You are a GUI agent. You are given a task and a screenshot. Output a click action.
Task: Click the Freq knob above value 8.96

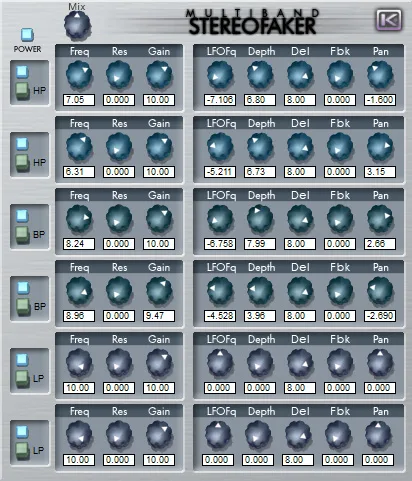click(79, 291)
